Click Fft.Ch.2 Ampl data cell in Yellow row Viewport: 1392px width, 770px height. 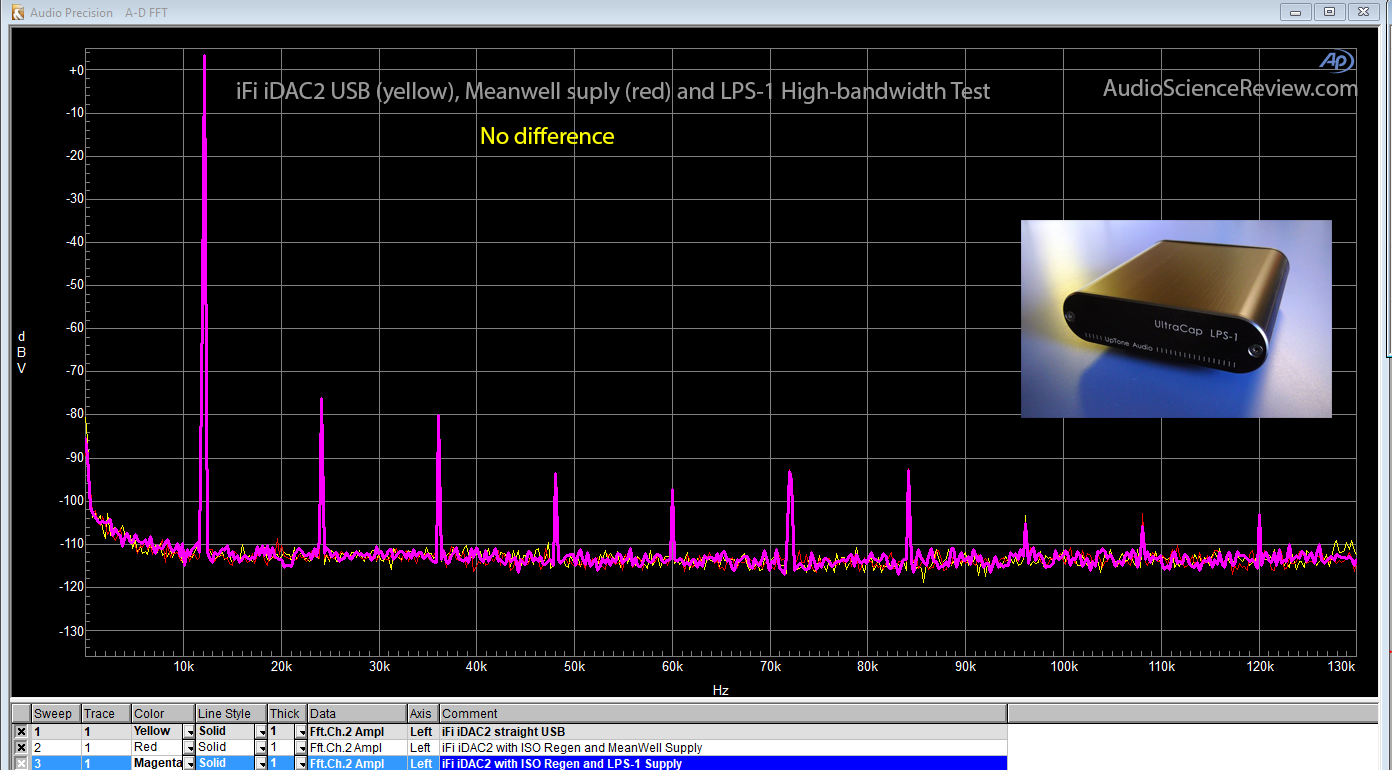click(x=357, y=732)
